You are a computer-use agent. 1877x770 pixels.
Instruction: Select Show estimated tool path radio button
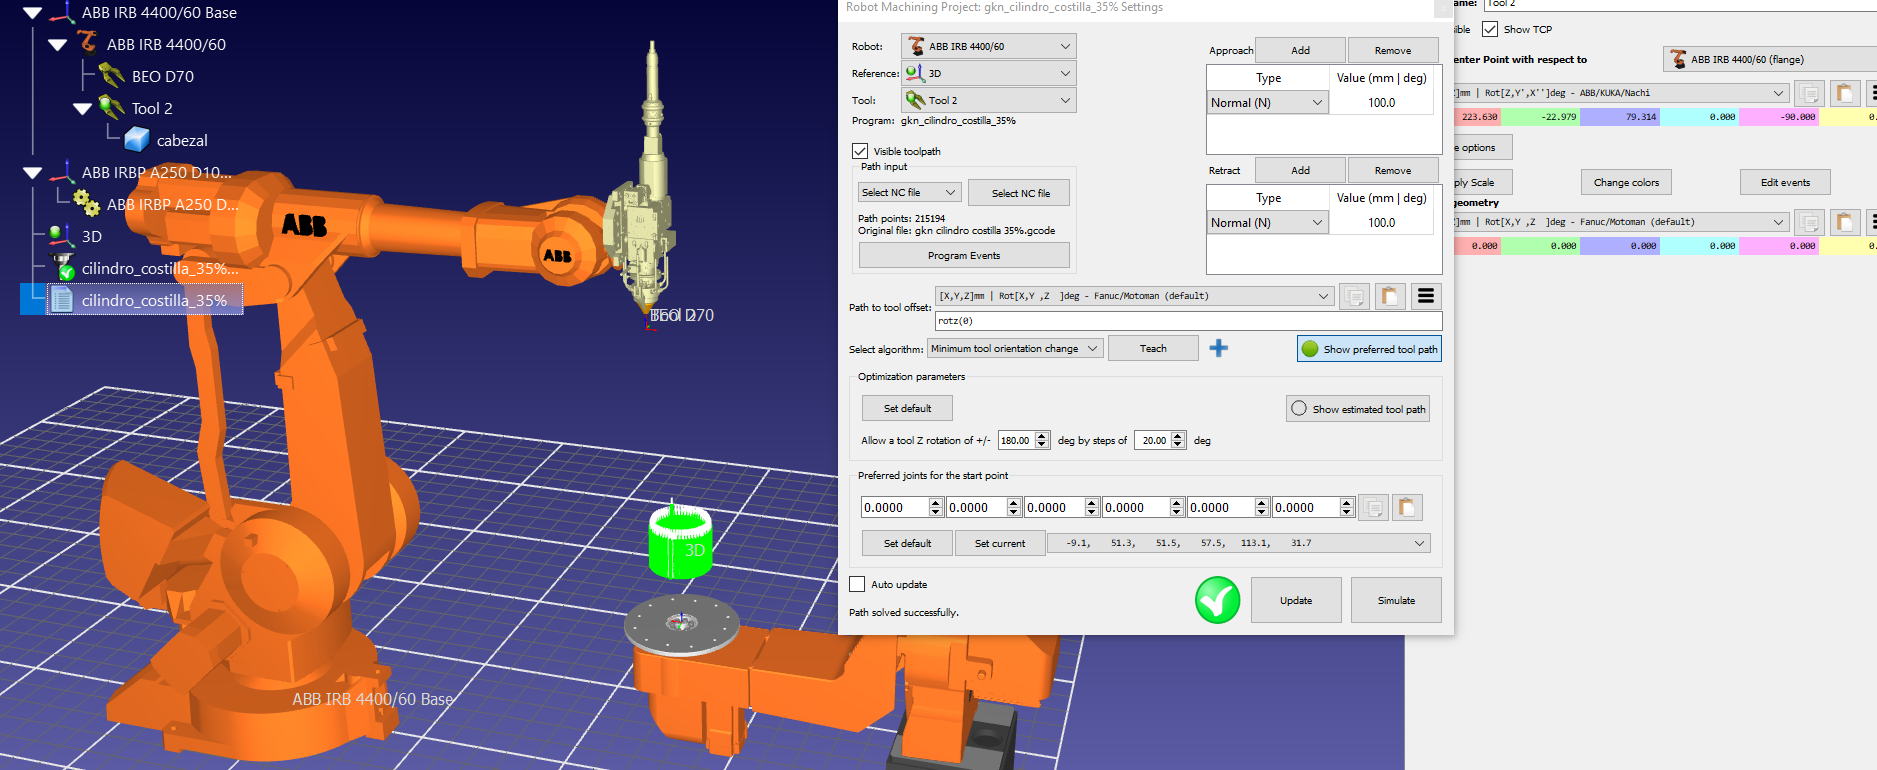click(1299, 409)
